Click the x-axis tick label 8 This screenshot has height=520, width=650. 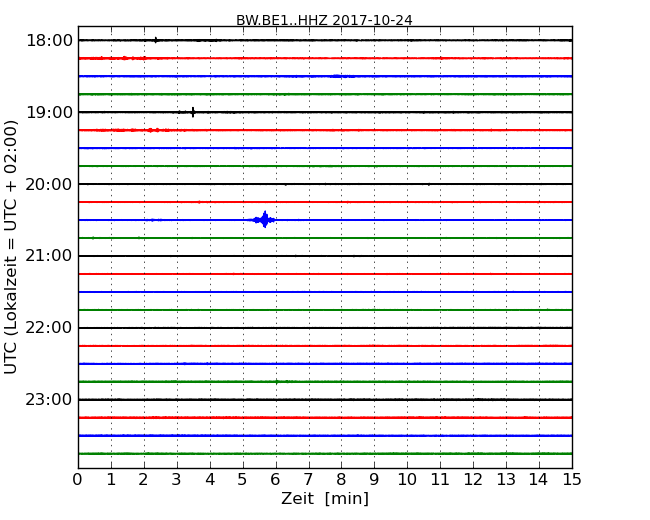[x=341, y=479]
